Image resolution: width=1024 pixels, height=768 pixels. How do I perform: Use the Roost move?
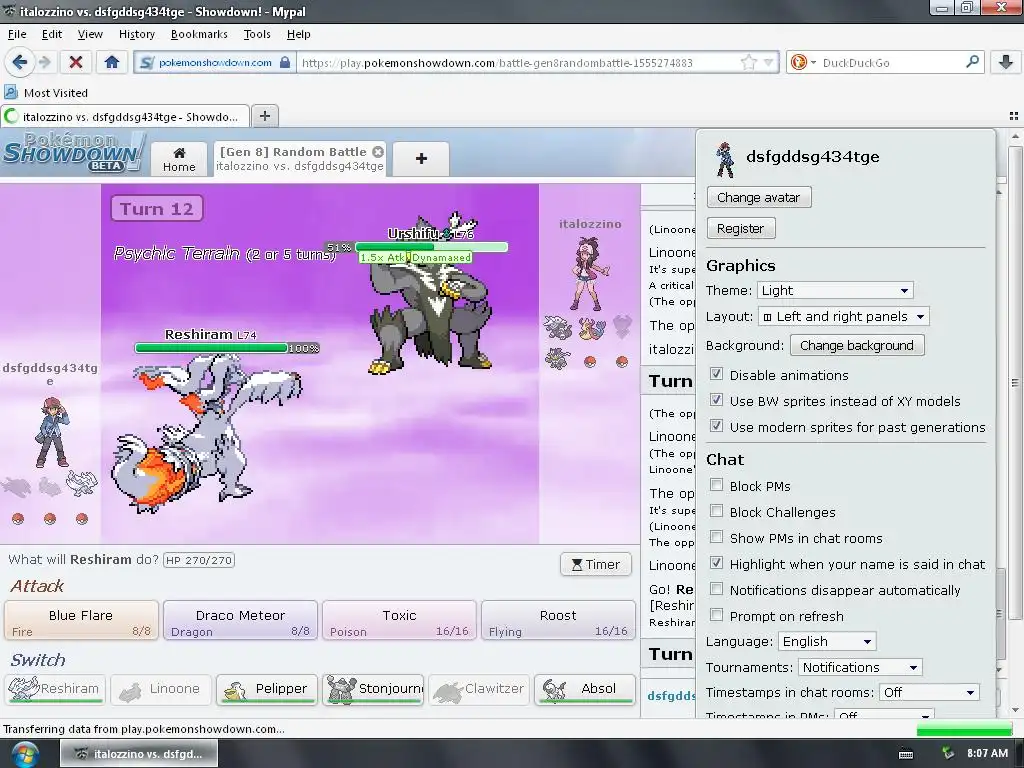[558, 620]
